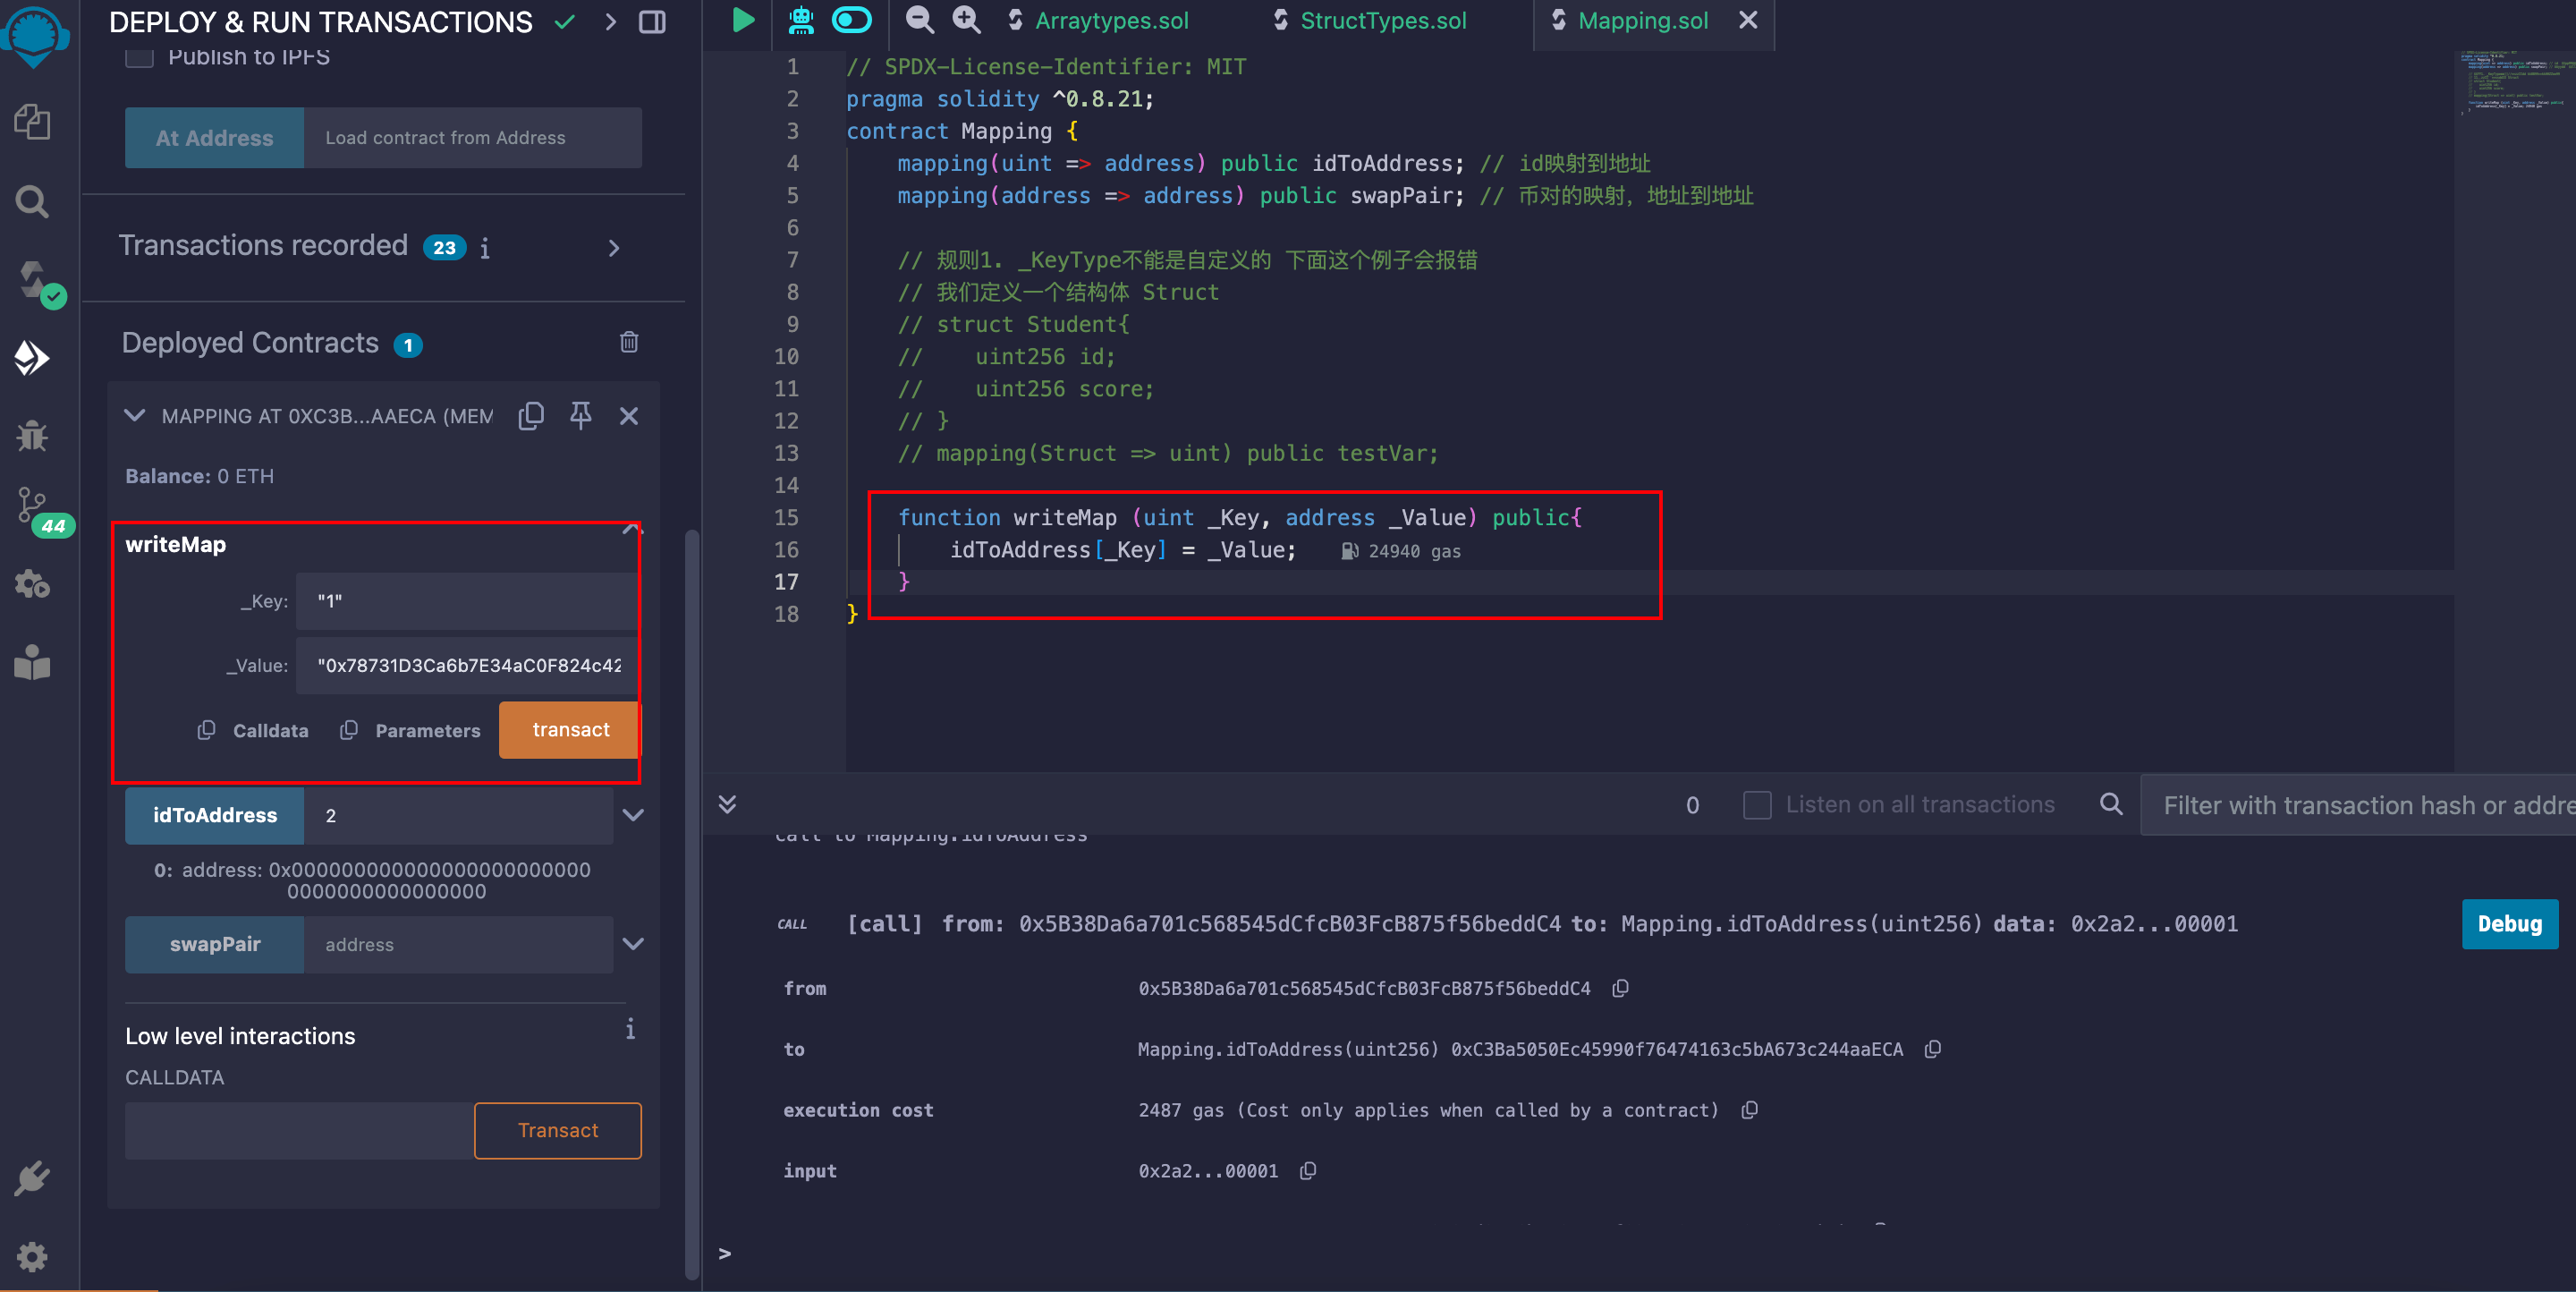Edit the writeMap _Key input field
The image size is (2576, 1292).
point(467,601)
